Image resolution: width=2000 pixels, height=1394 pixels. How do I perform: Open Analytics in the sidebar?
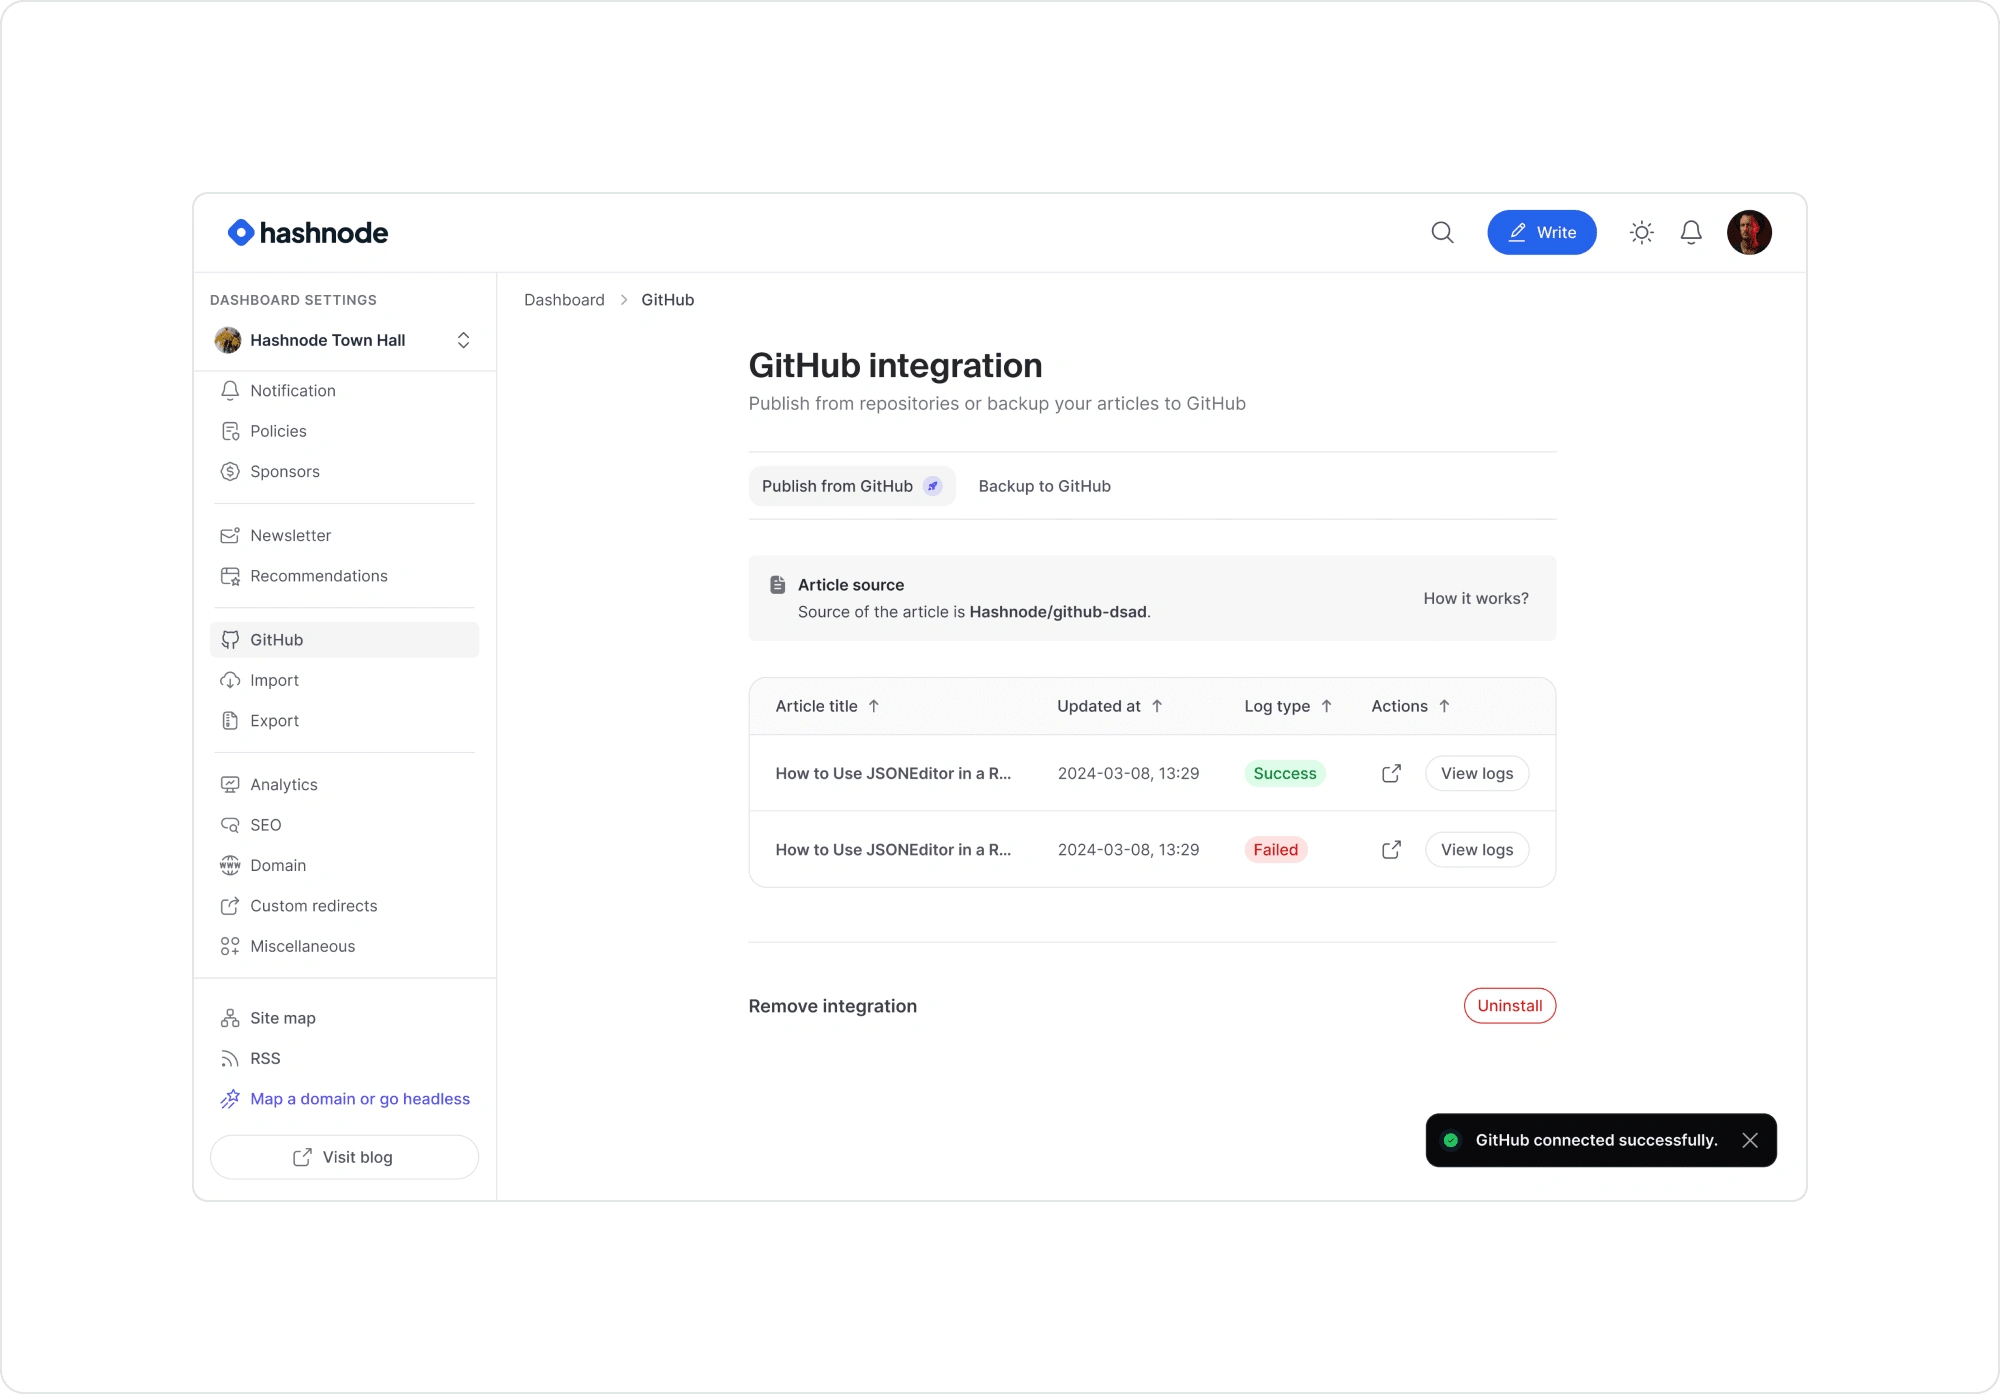(x=284, y=784)
